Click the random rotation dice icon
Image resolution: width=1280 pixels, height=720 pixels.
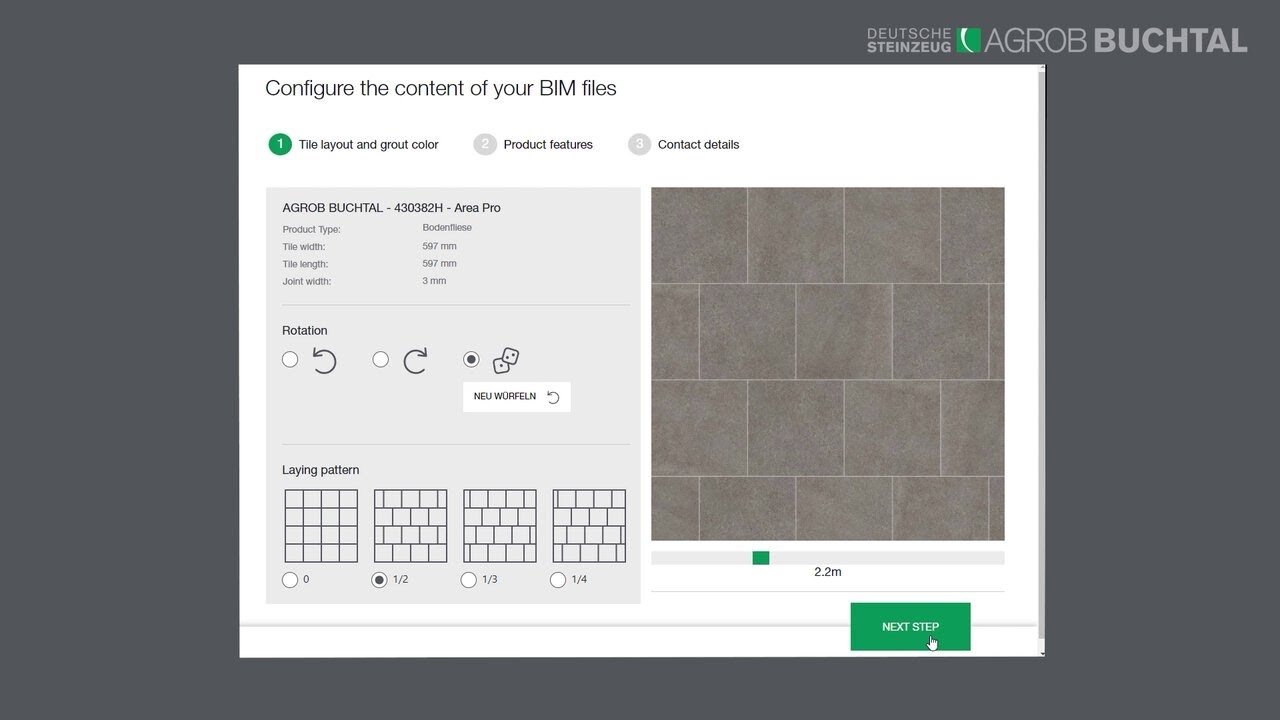[x=506, y=360]
